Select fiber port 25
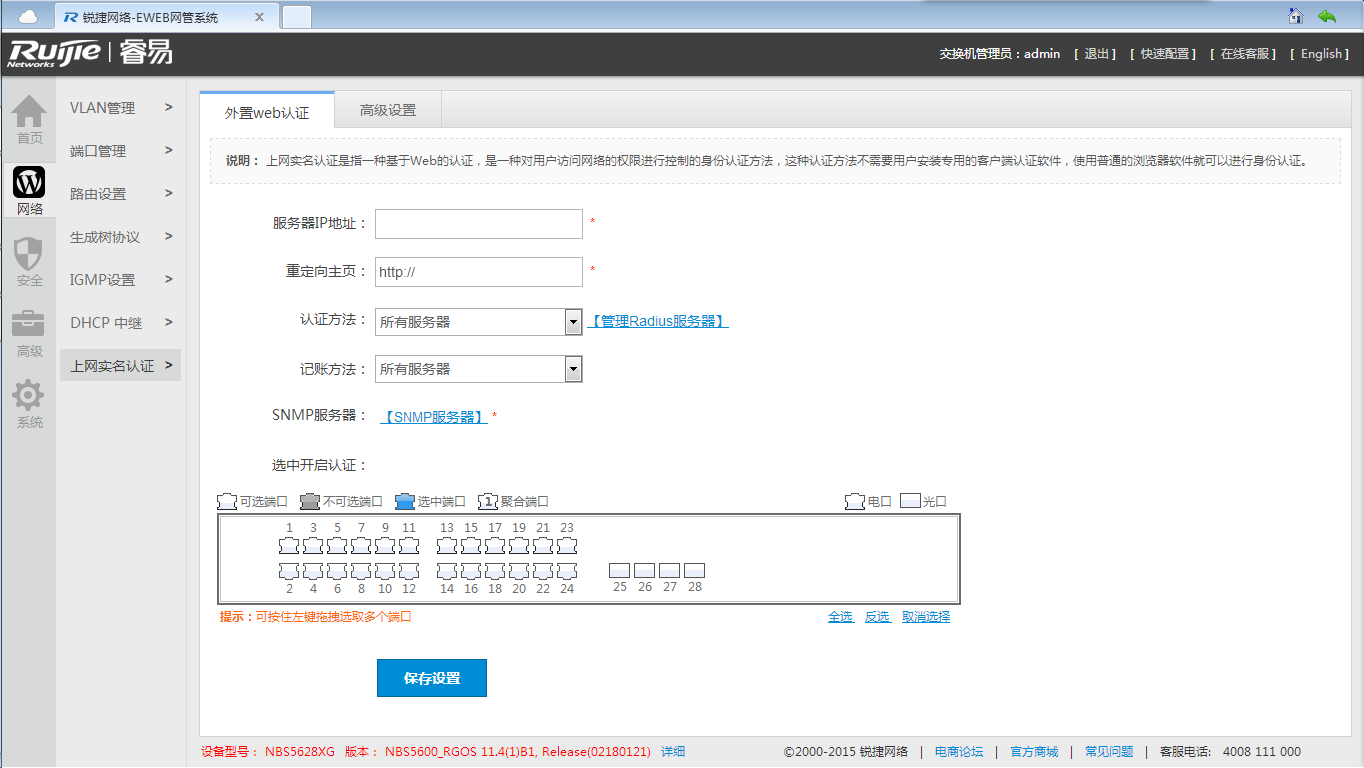The image size is (1364, 768). [x=620, y=570]
